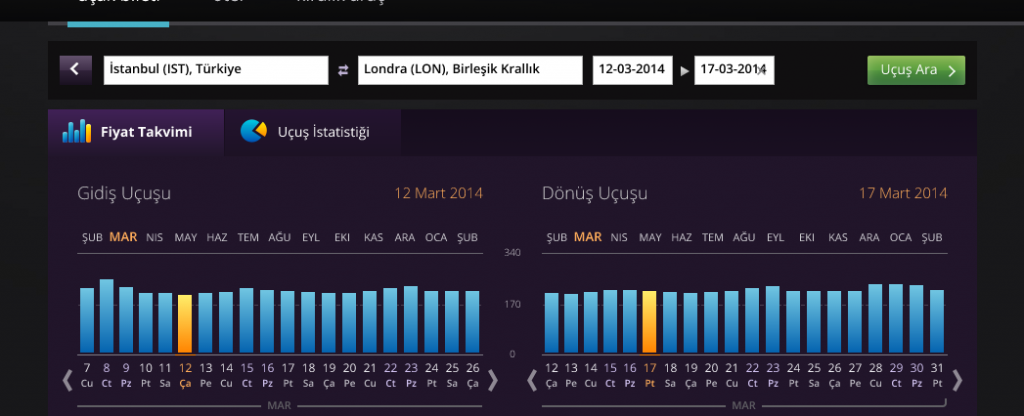Go to next days in Gidiş Uçuşu chart
The width and height of the screenshot is (1024, 416).
click(492, 379)
